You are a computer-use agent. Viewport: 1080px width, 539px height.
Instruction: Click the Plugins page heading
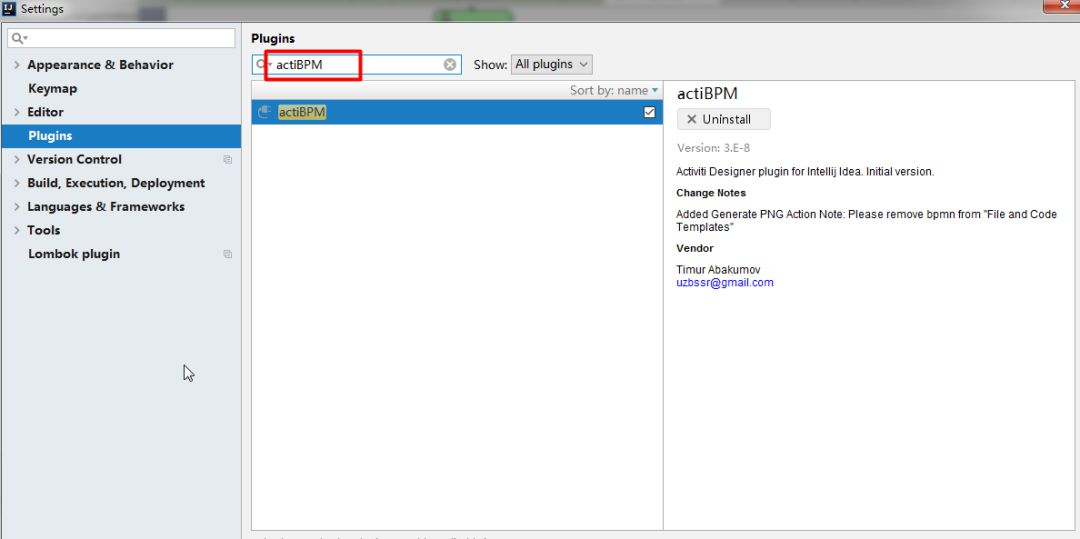coord(273,39)
